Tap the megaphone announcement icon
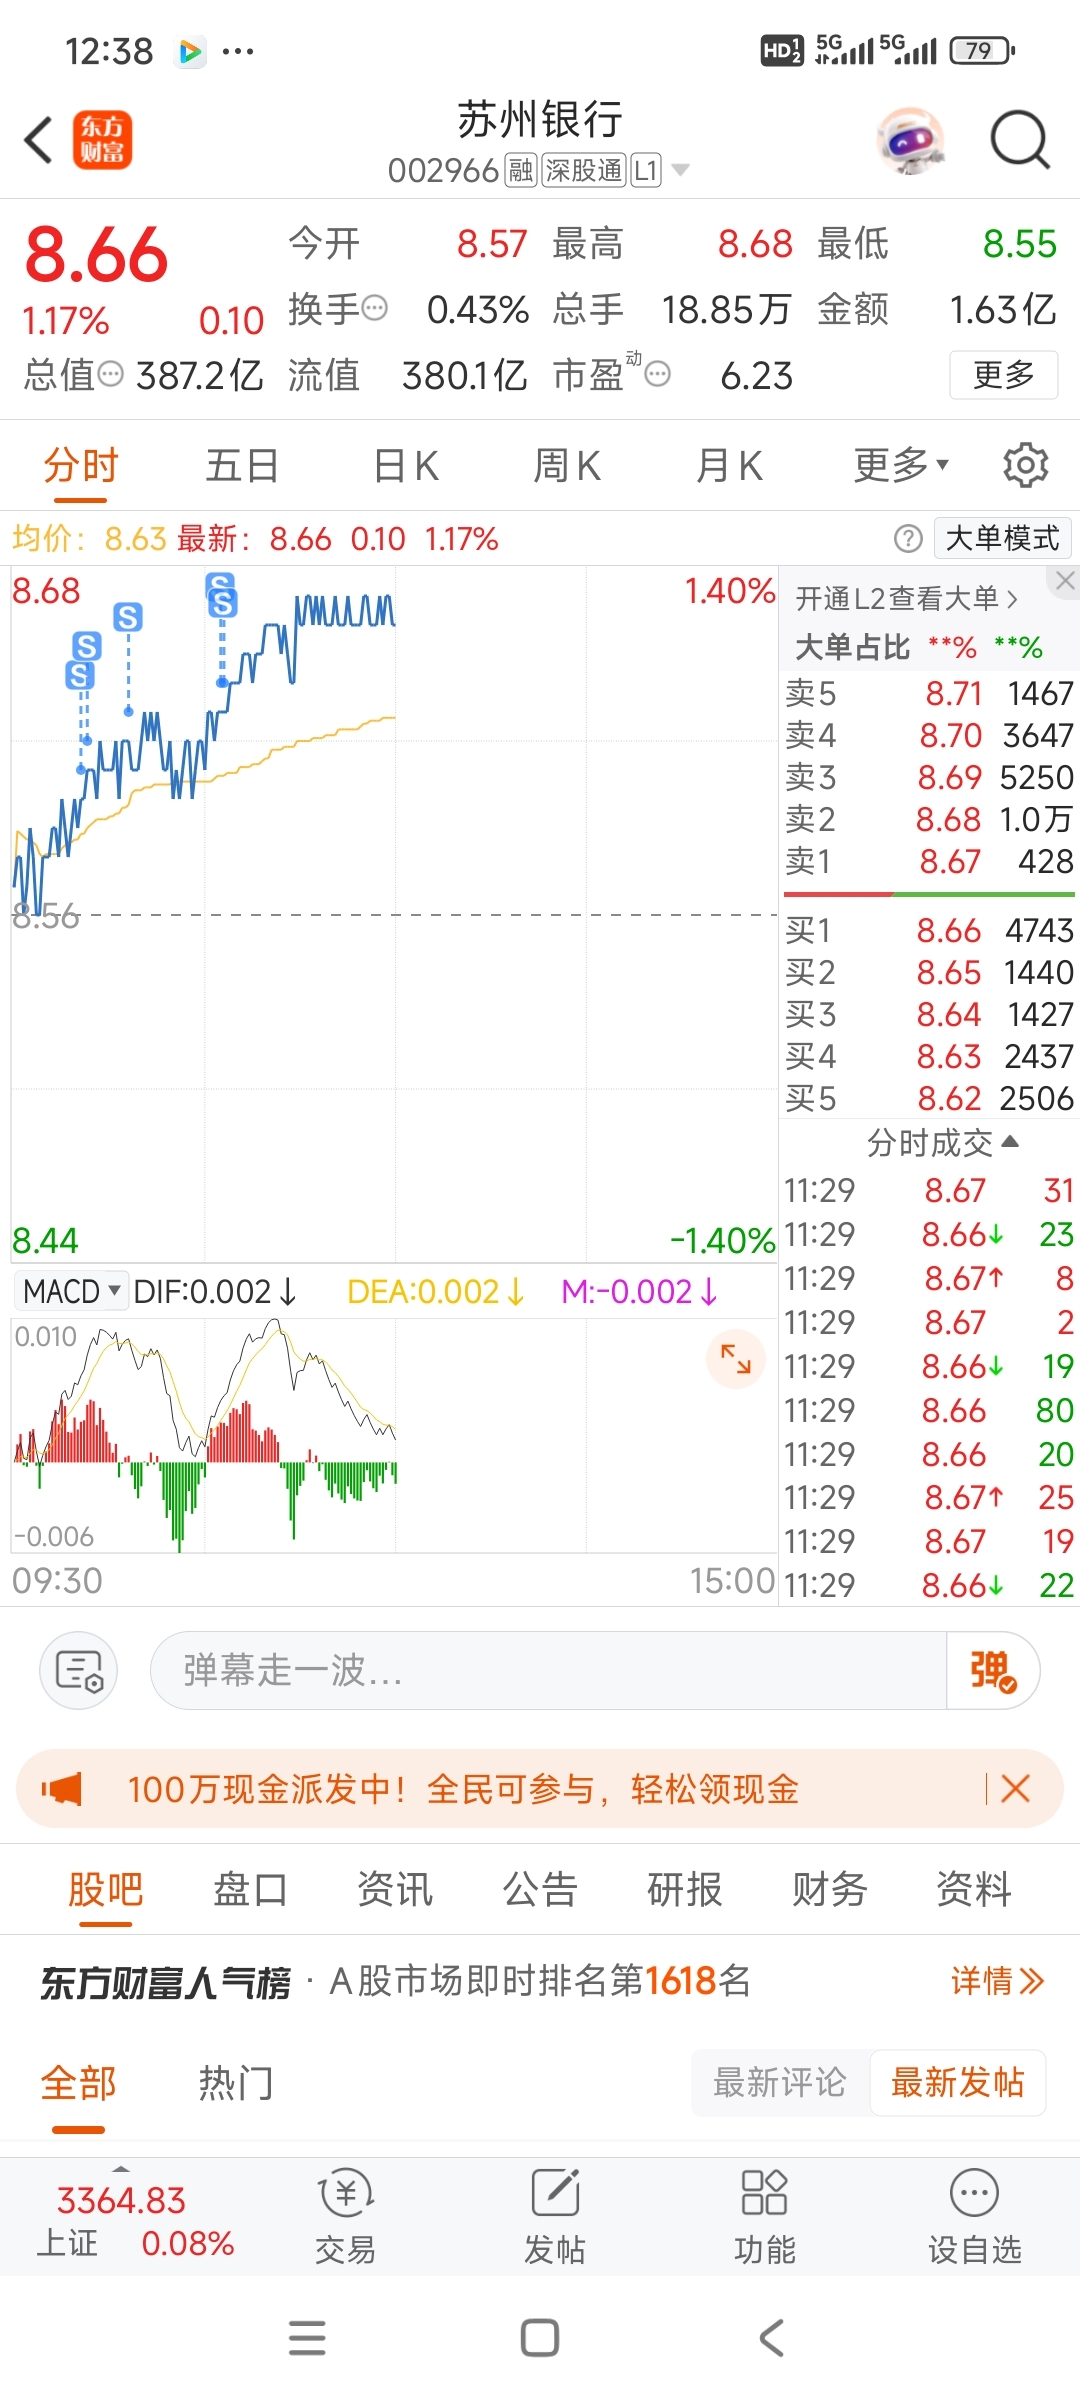 pos(62,1789)
